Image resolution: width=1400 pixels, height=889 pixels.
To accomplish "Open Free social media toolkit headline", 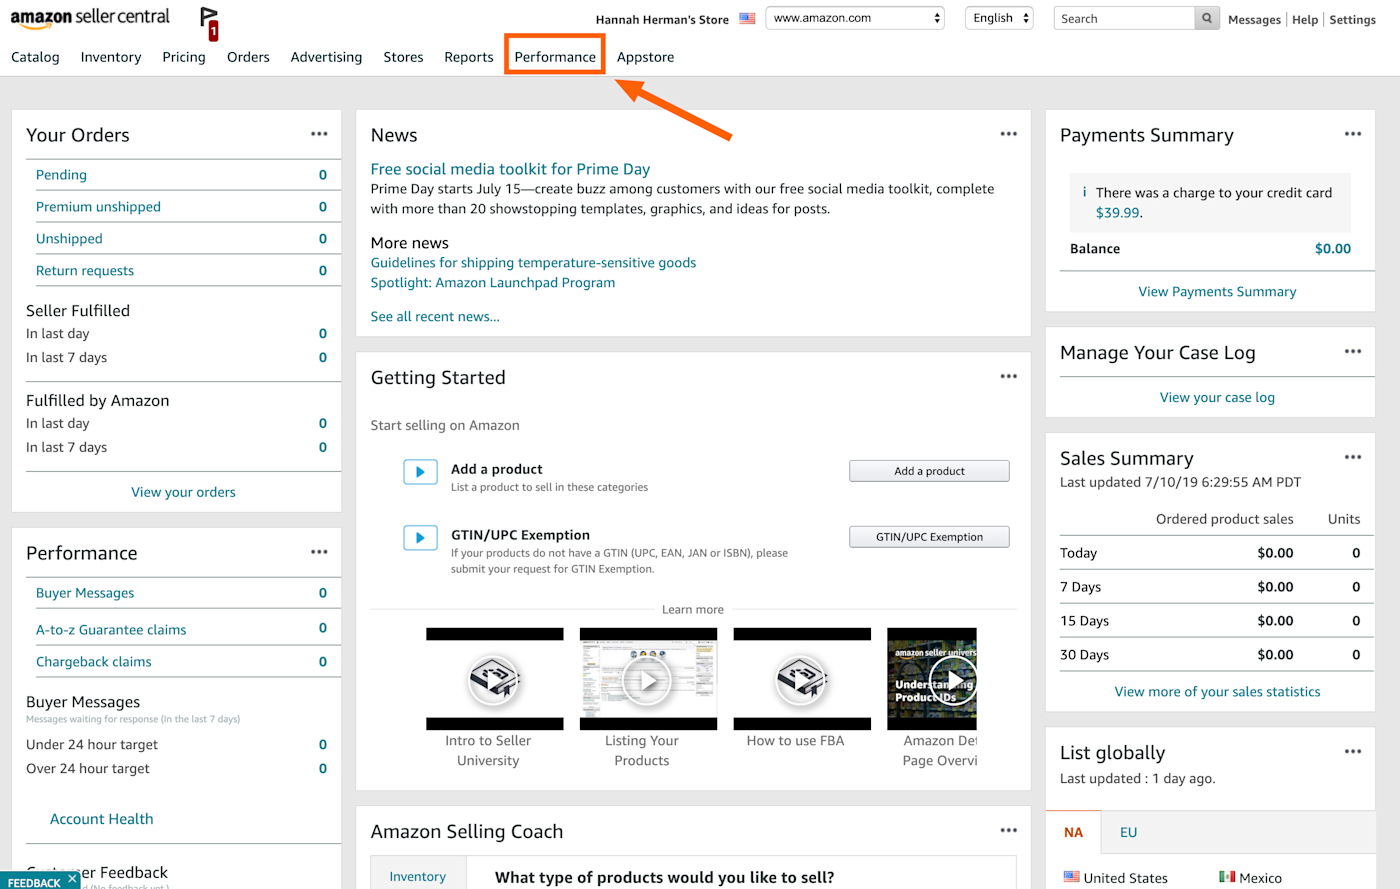I will pos(510,169).
